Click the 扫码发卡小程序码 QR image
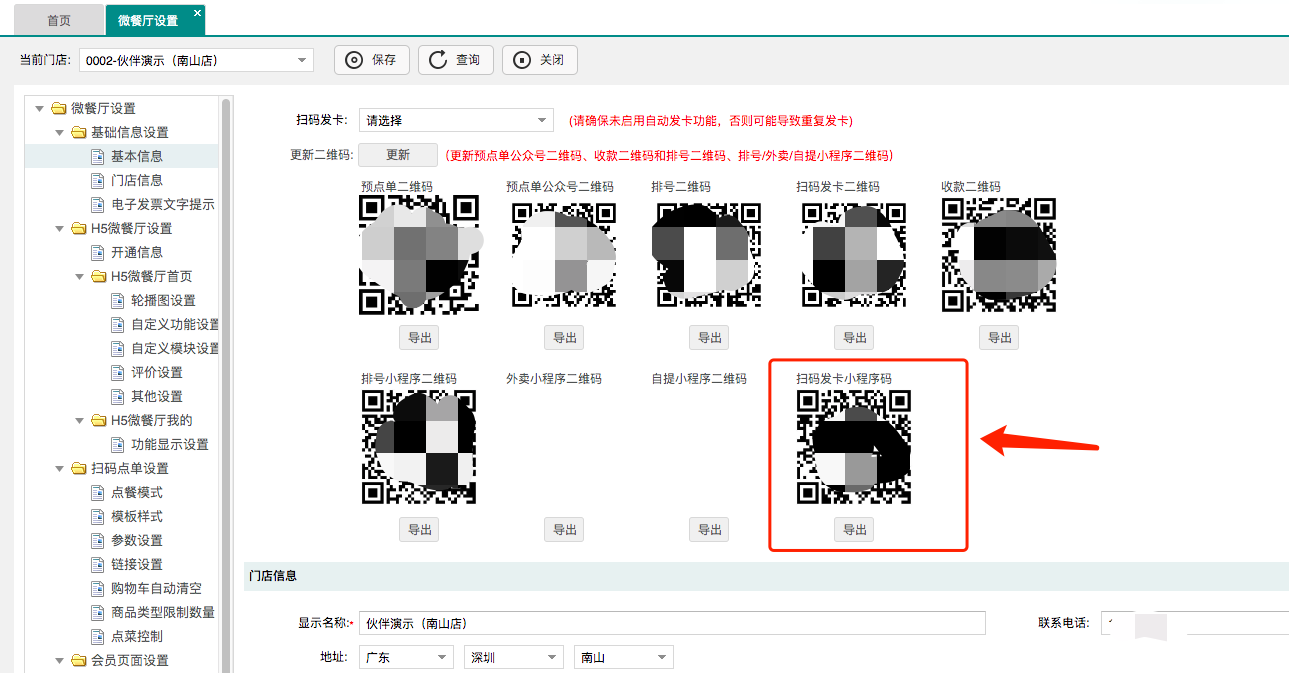Screen dimensions: 1289x673 pyautogui.click(x=854, y=447)
